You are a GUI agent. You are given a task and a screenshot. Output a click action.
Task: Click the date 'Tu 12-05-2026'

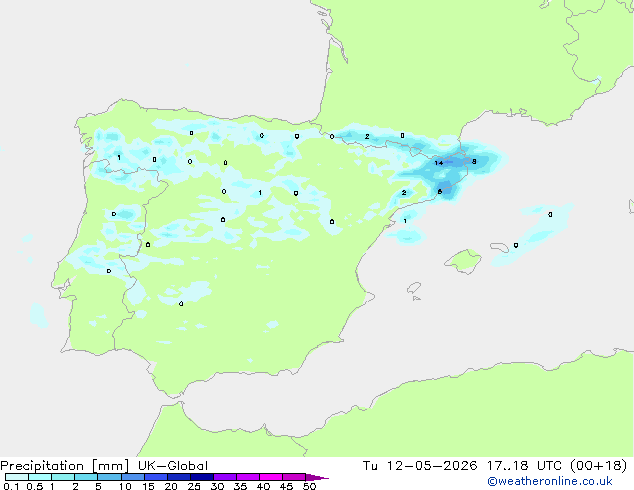point(420,466)
